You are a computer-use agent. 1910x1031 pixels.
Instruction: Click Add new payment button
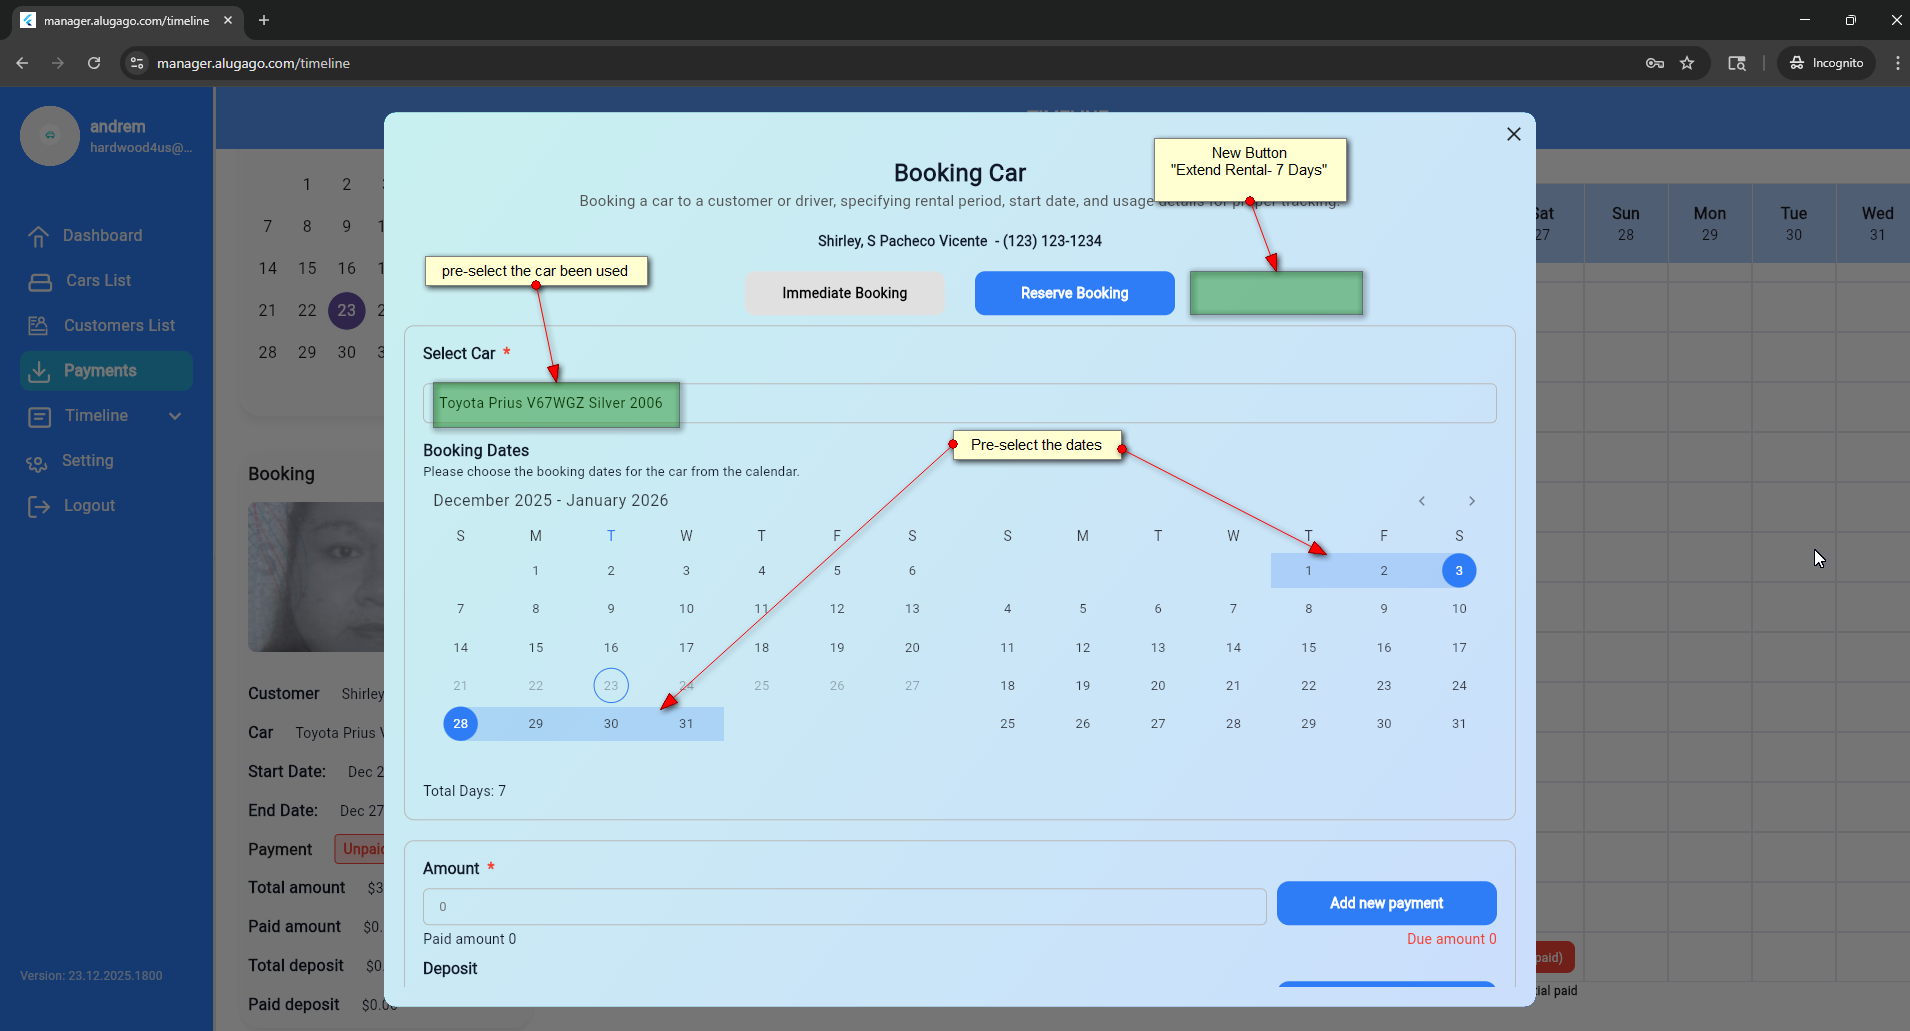tap(1386, 903)
